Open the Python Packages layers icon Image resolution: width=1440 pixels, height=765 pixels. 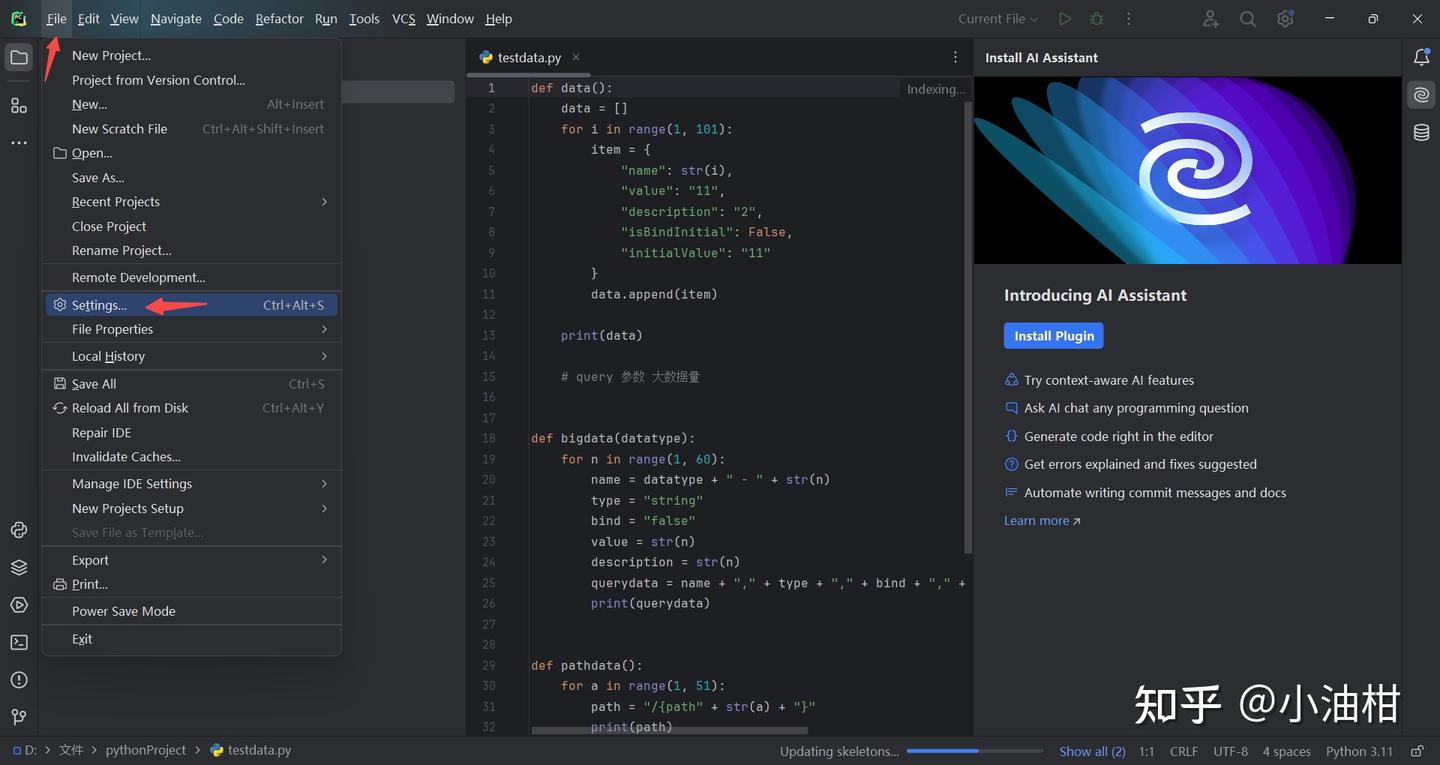pyautogui.click(x=19, y=567)
